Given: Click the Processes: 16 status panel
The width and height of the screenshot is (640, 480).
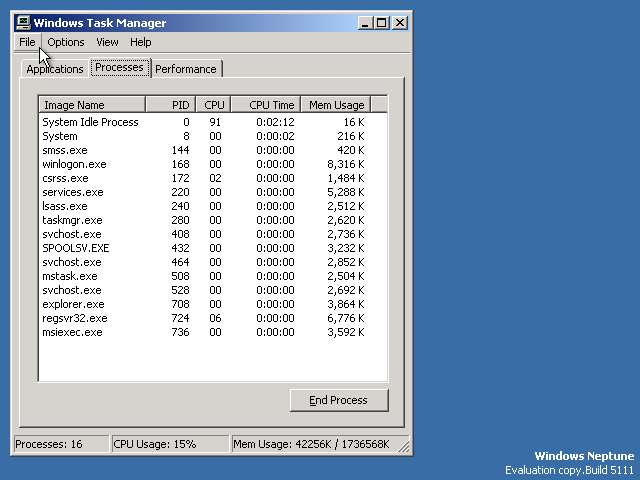Looking at the screenshot, I should 61,444.
